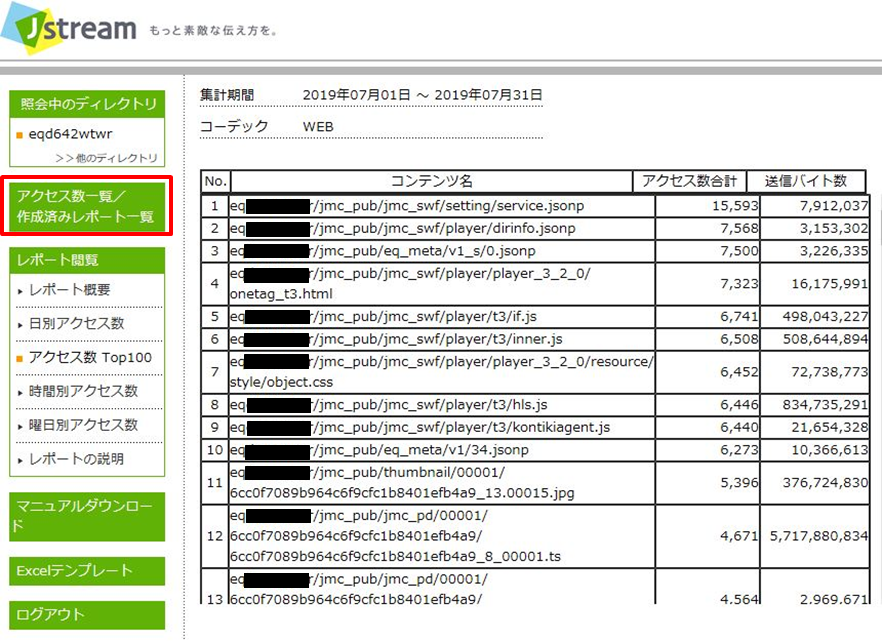Click the 照会中のディレクトリ header
The width and height of the screenshot is (882, 641).
coord(87,103)
